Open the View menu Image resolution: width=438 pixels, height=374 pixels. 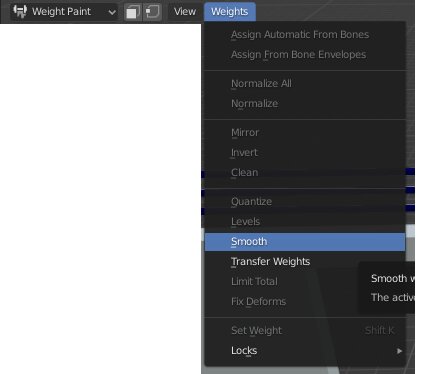click(185, 12)
